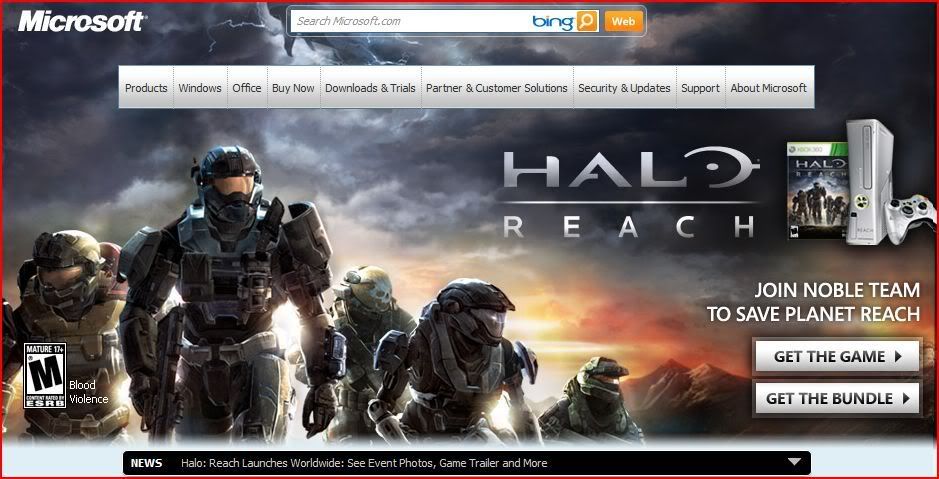
Task: Open Downloads & Trials menu
Action: pos(370,88)
